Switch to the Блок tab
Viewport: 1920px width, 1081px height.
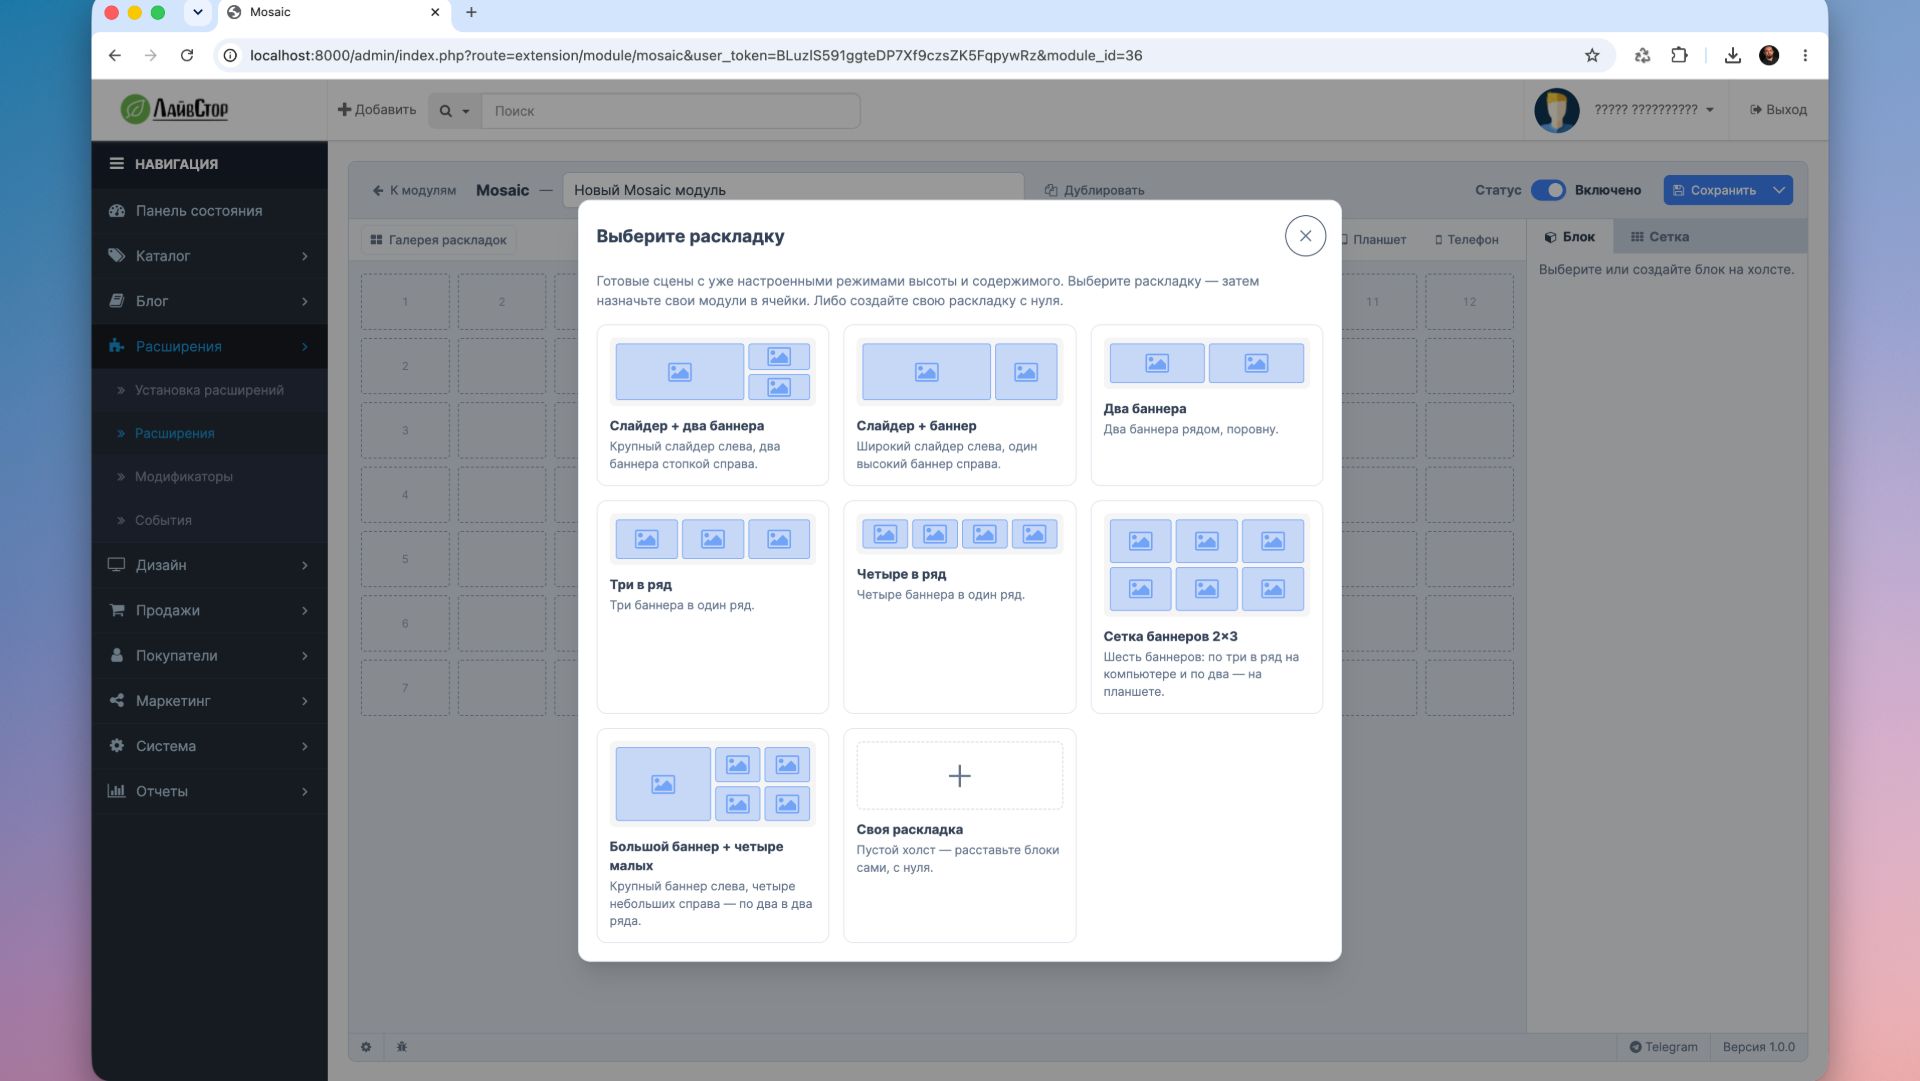(x=1569, y=237)
